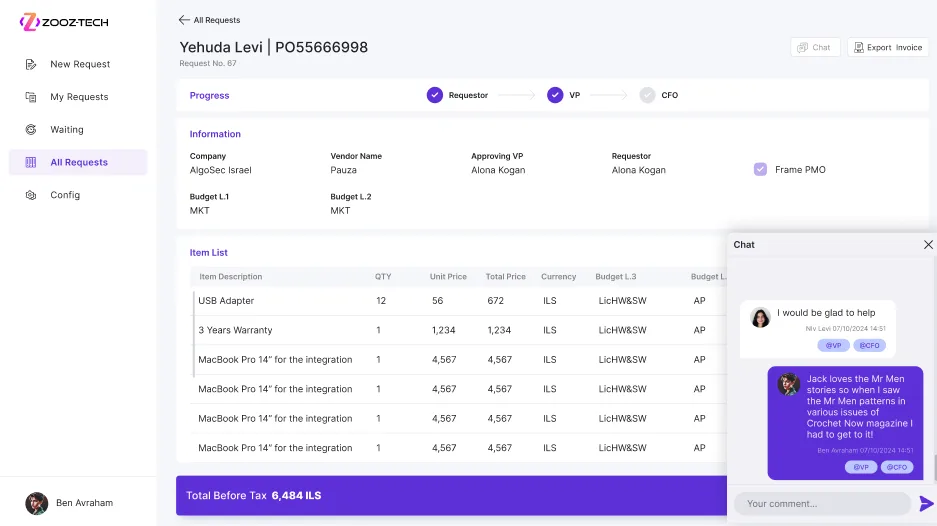Click Approving VP value Alona Kogan
This screenshot has height=526, width=937.
[498, 170]
